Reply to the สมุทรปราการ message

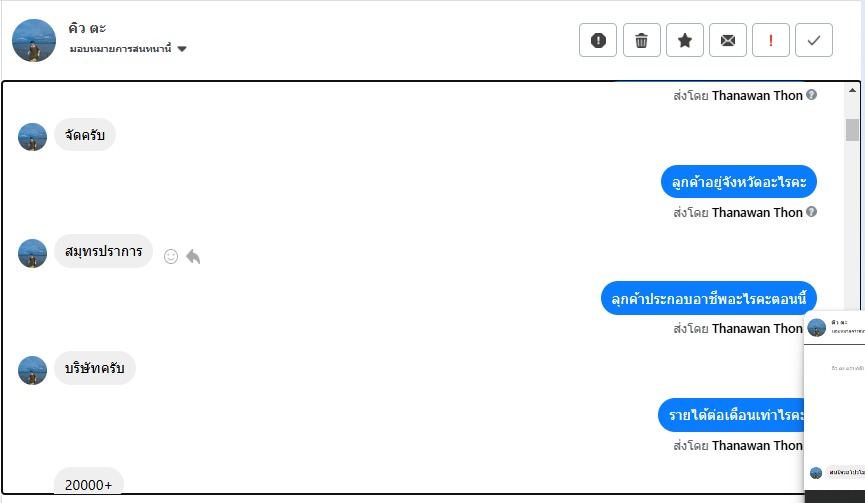click(x=193, y=256)
